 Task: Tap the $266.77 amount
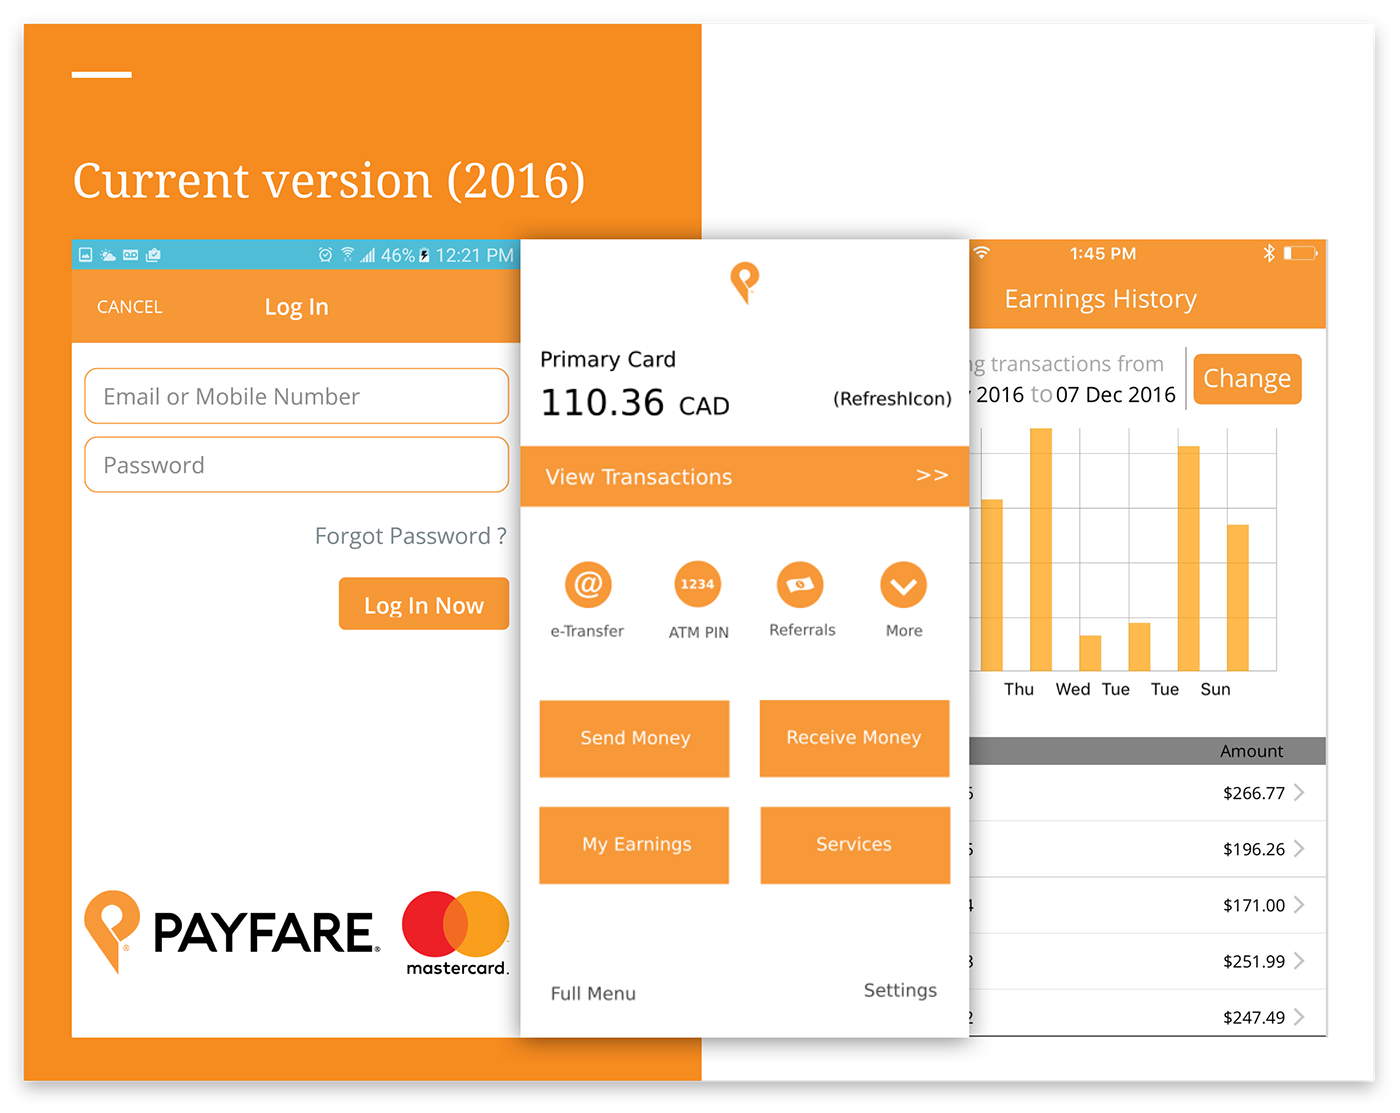coord(1254,793)
